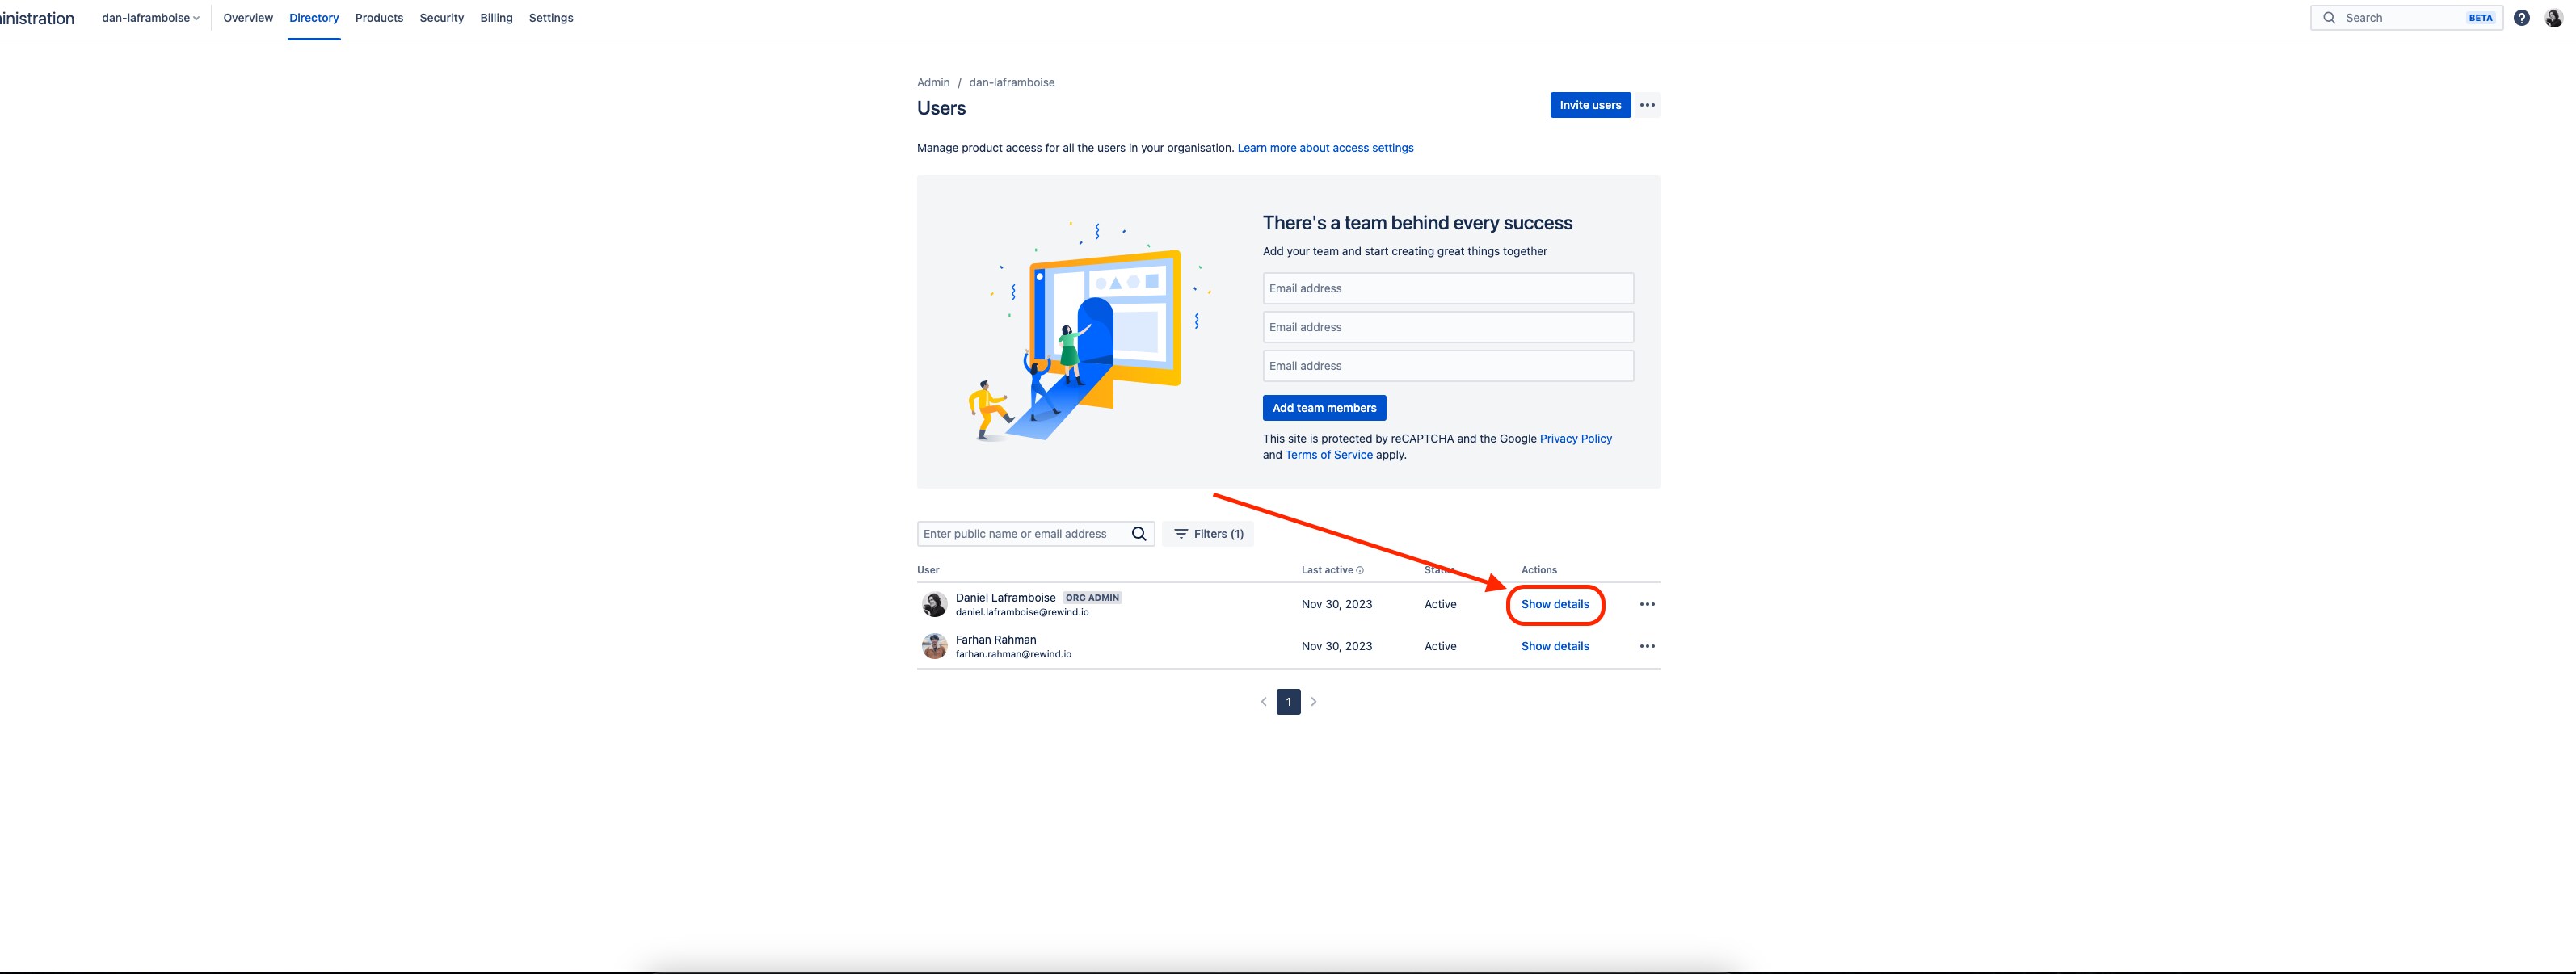Open ellipsis menu for Daniel Laframboise
Screen dimensions: 2576x974
click(1647, 604)
